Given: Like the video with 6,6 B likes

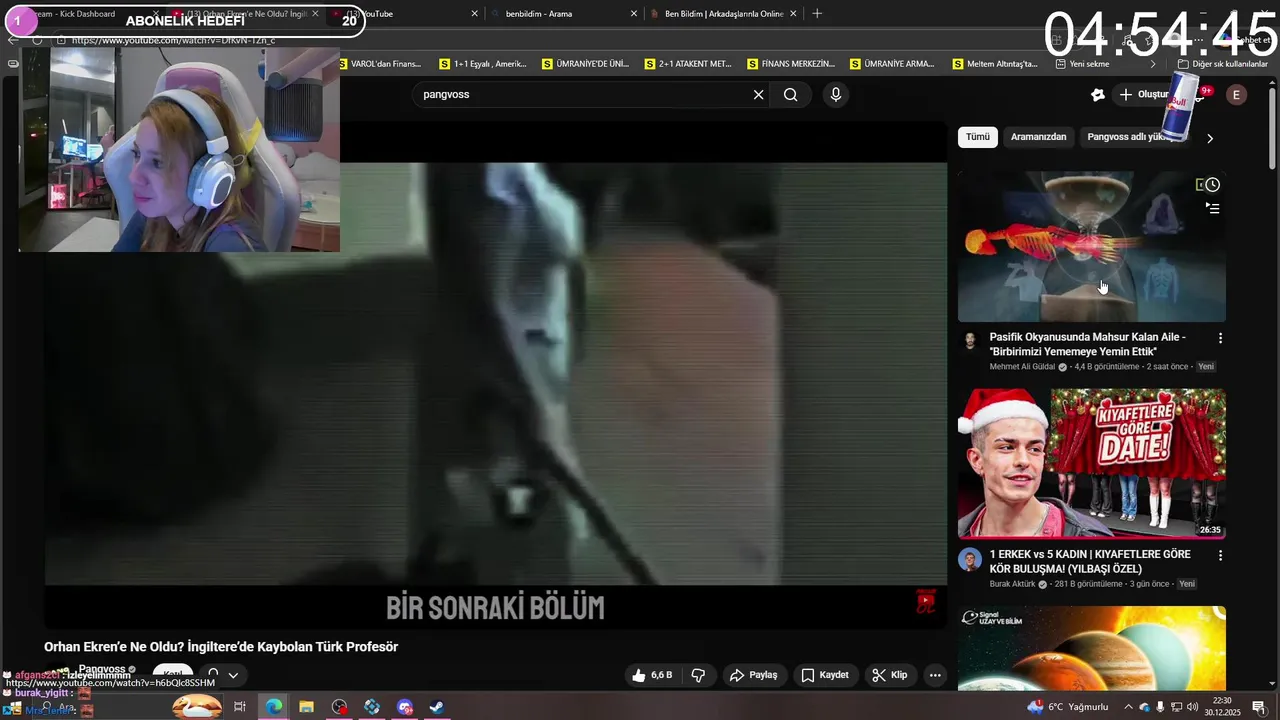Looking at the screenshot, I should point(652,675).
